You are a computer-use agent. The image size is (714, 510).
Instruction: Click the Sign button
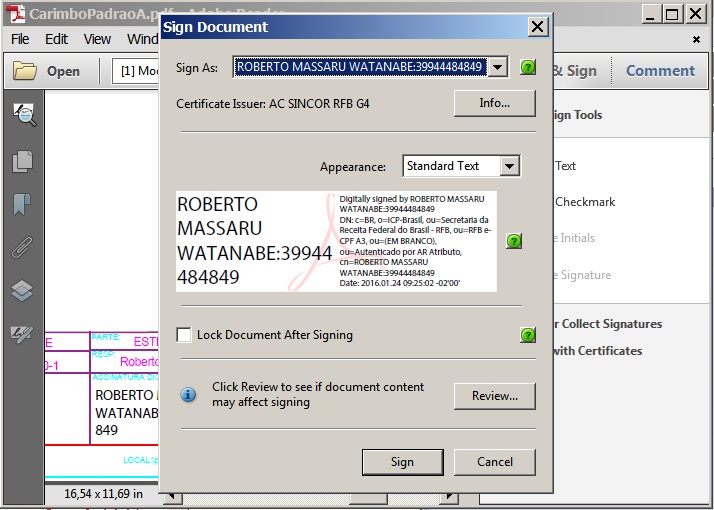pyautogui.click(x=403, y=462)
